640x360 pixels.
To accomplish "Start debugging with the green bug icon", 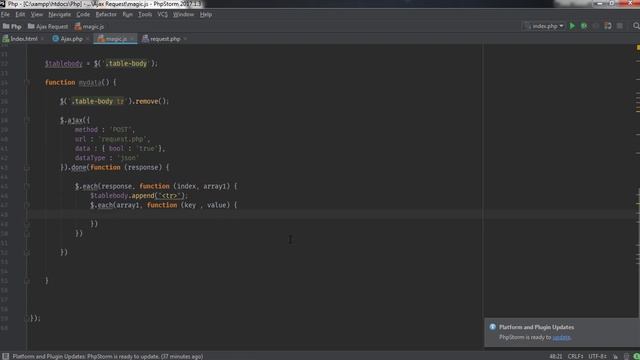I will [x=584, y=26].
